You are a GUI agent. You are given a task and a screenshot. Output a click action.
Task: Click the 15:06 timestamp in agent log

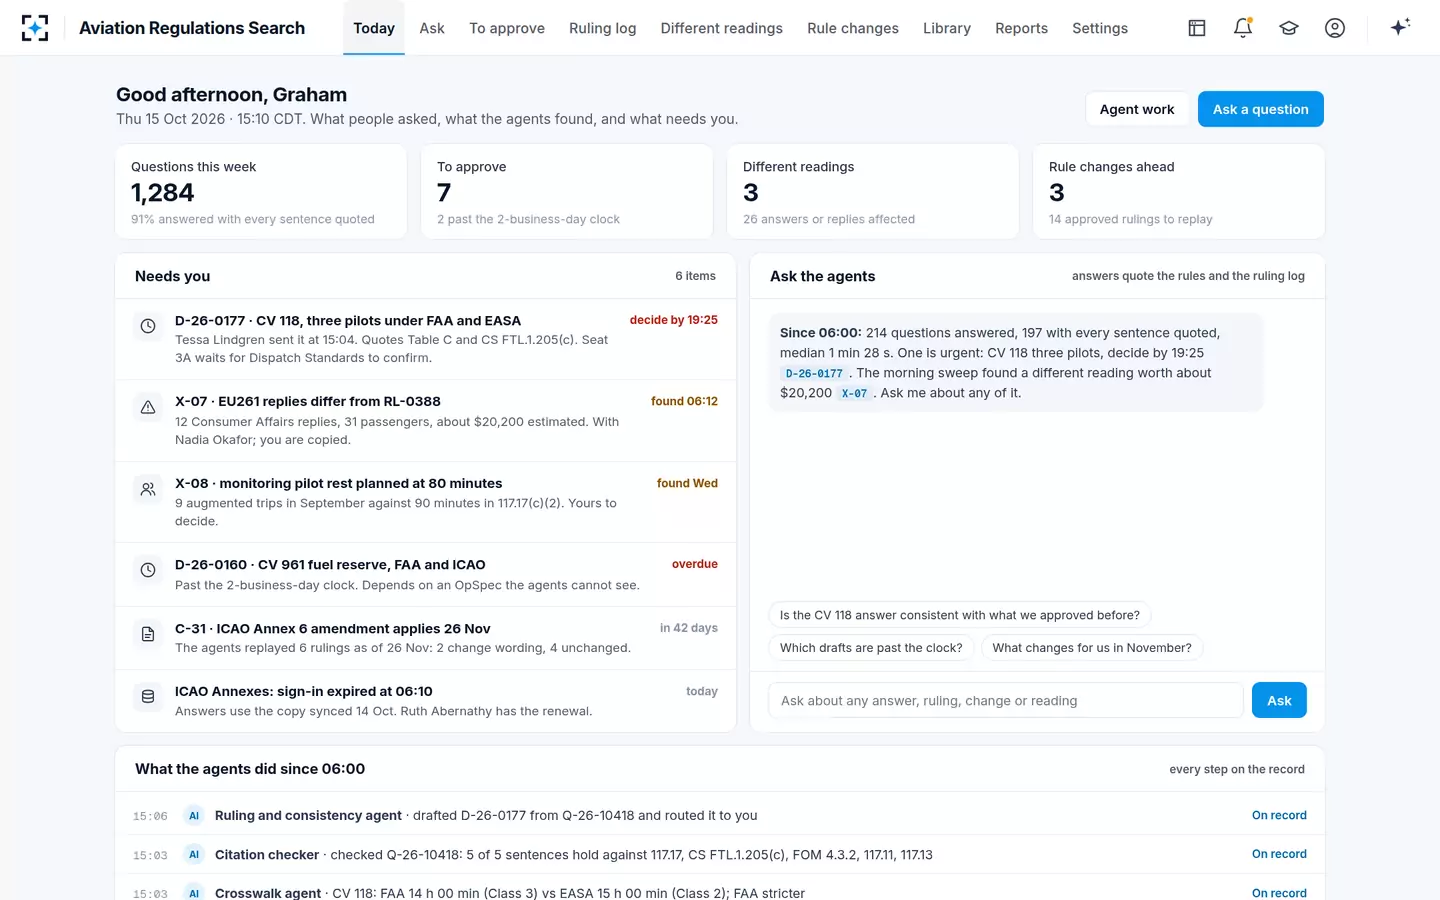(150, 816)
